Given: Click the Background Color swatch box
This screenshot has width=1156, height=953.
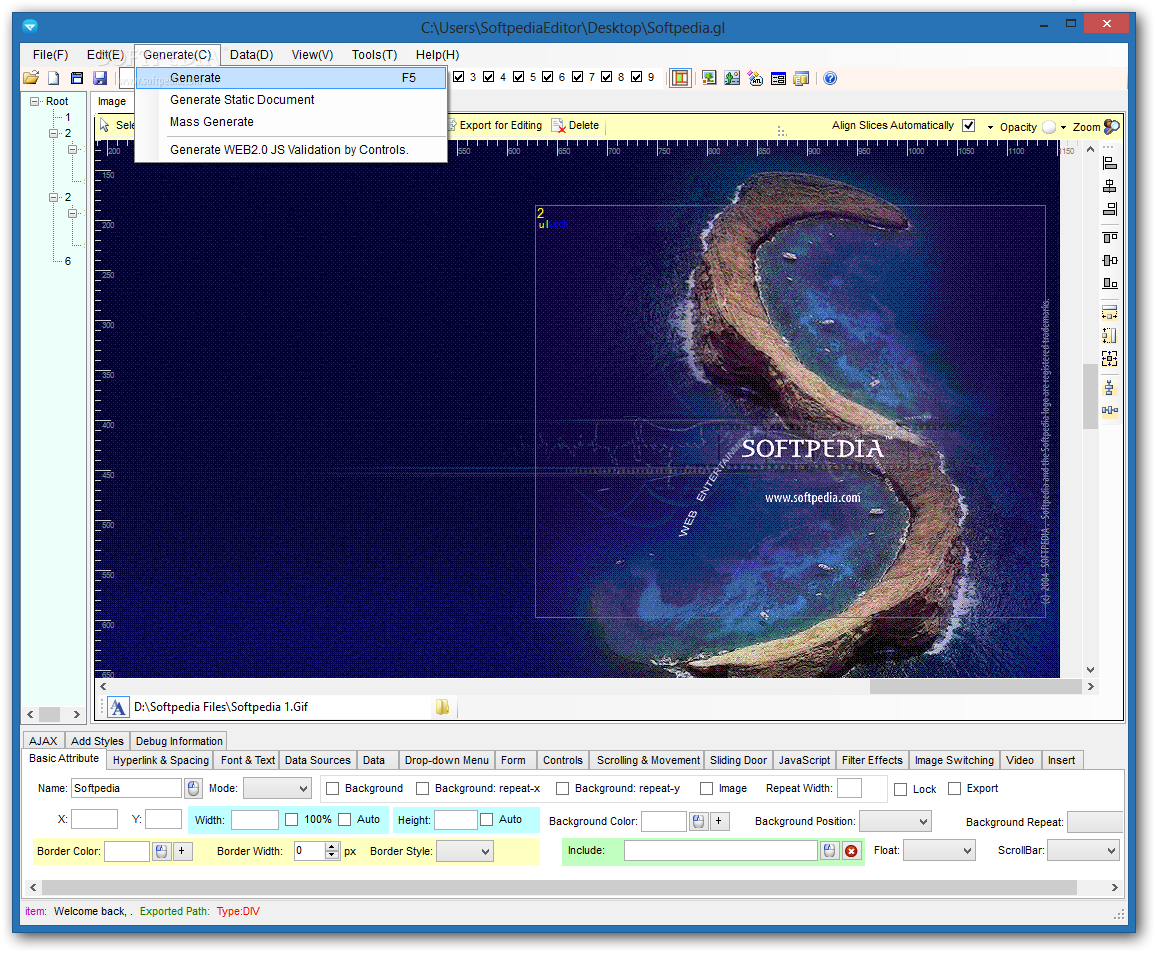Looking at the screenshot, I should [664, 821].
